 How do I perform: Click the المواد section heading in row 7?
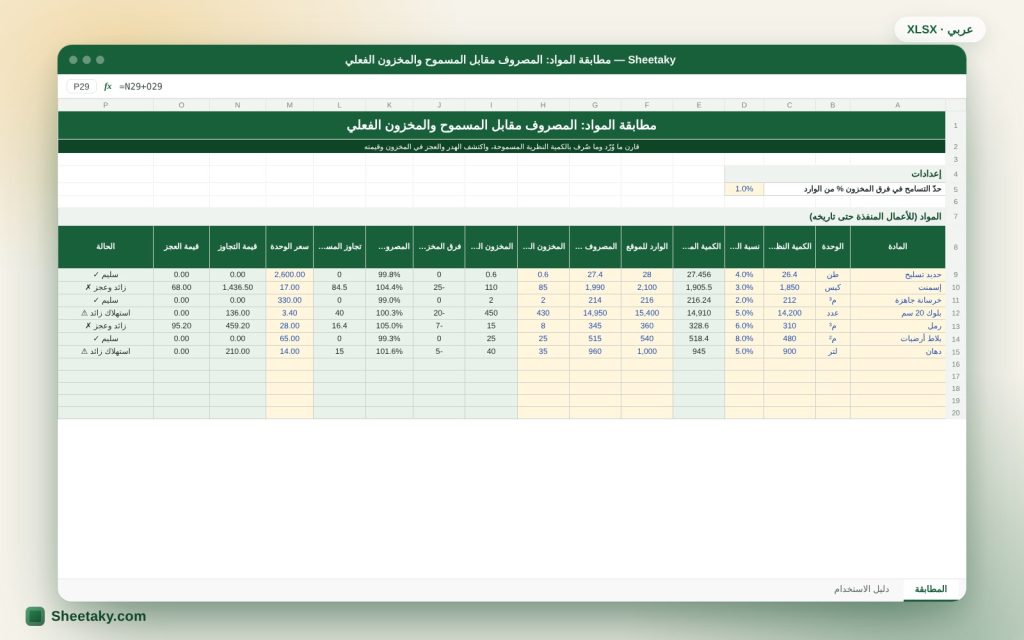[x=502, y=216]
